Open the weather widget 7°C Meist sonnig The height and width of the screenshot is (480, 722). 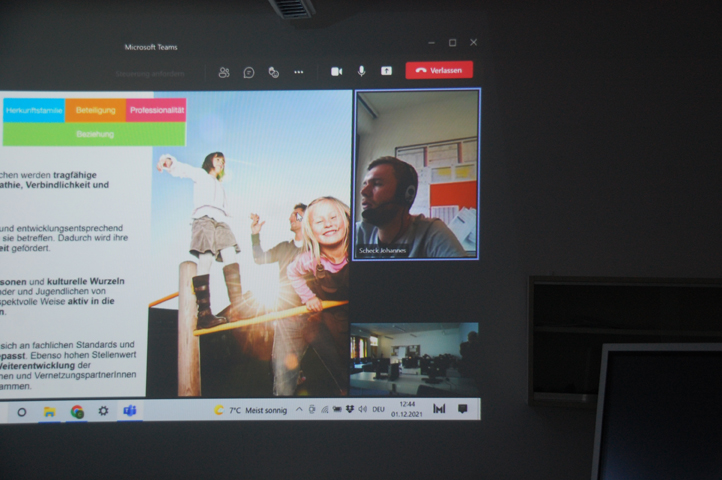(x=251, y=410)
